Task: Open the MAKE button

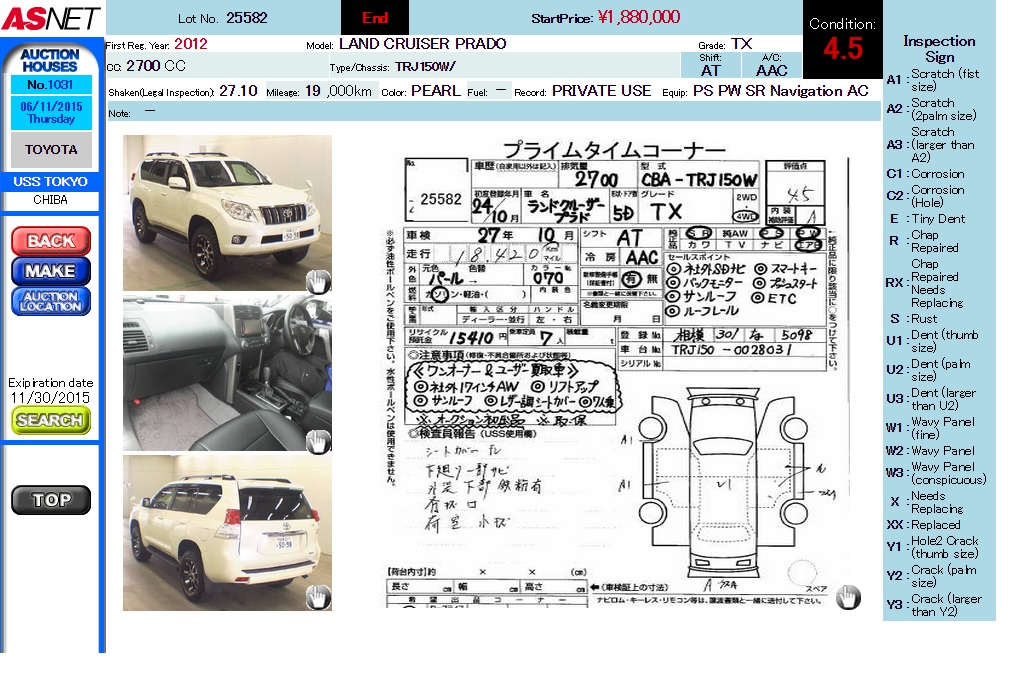Action: [51, 271]
